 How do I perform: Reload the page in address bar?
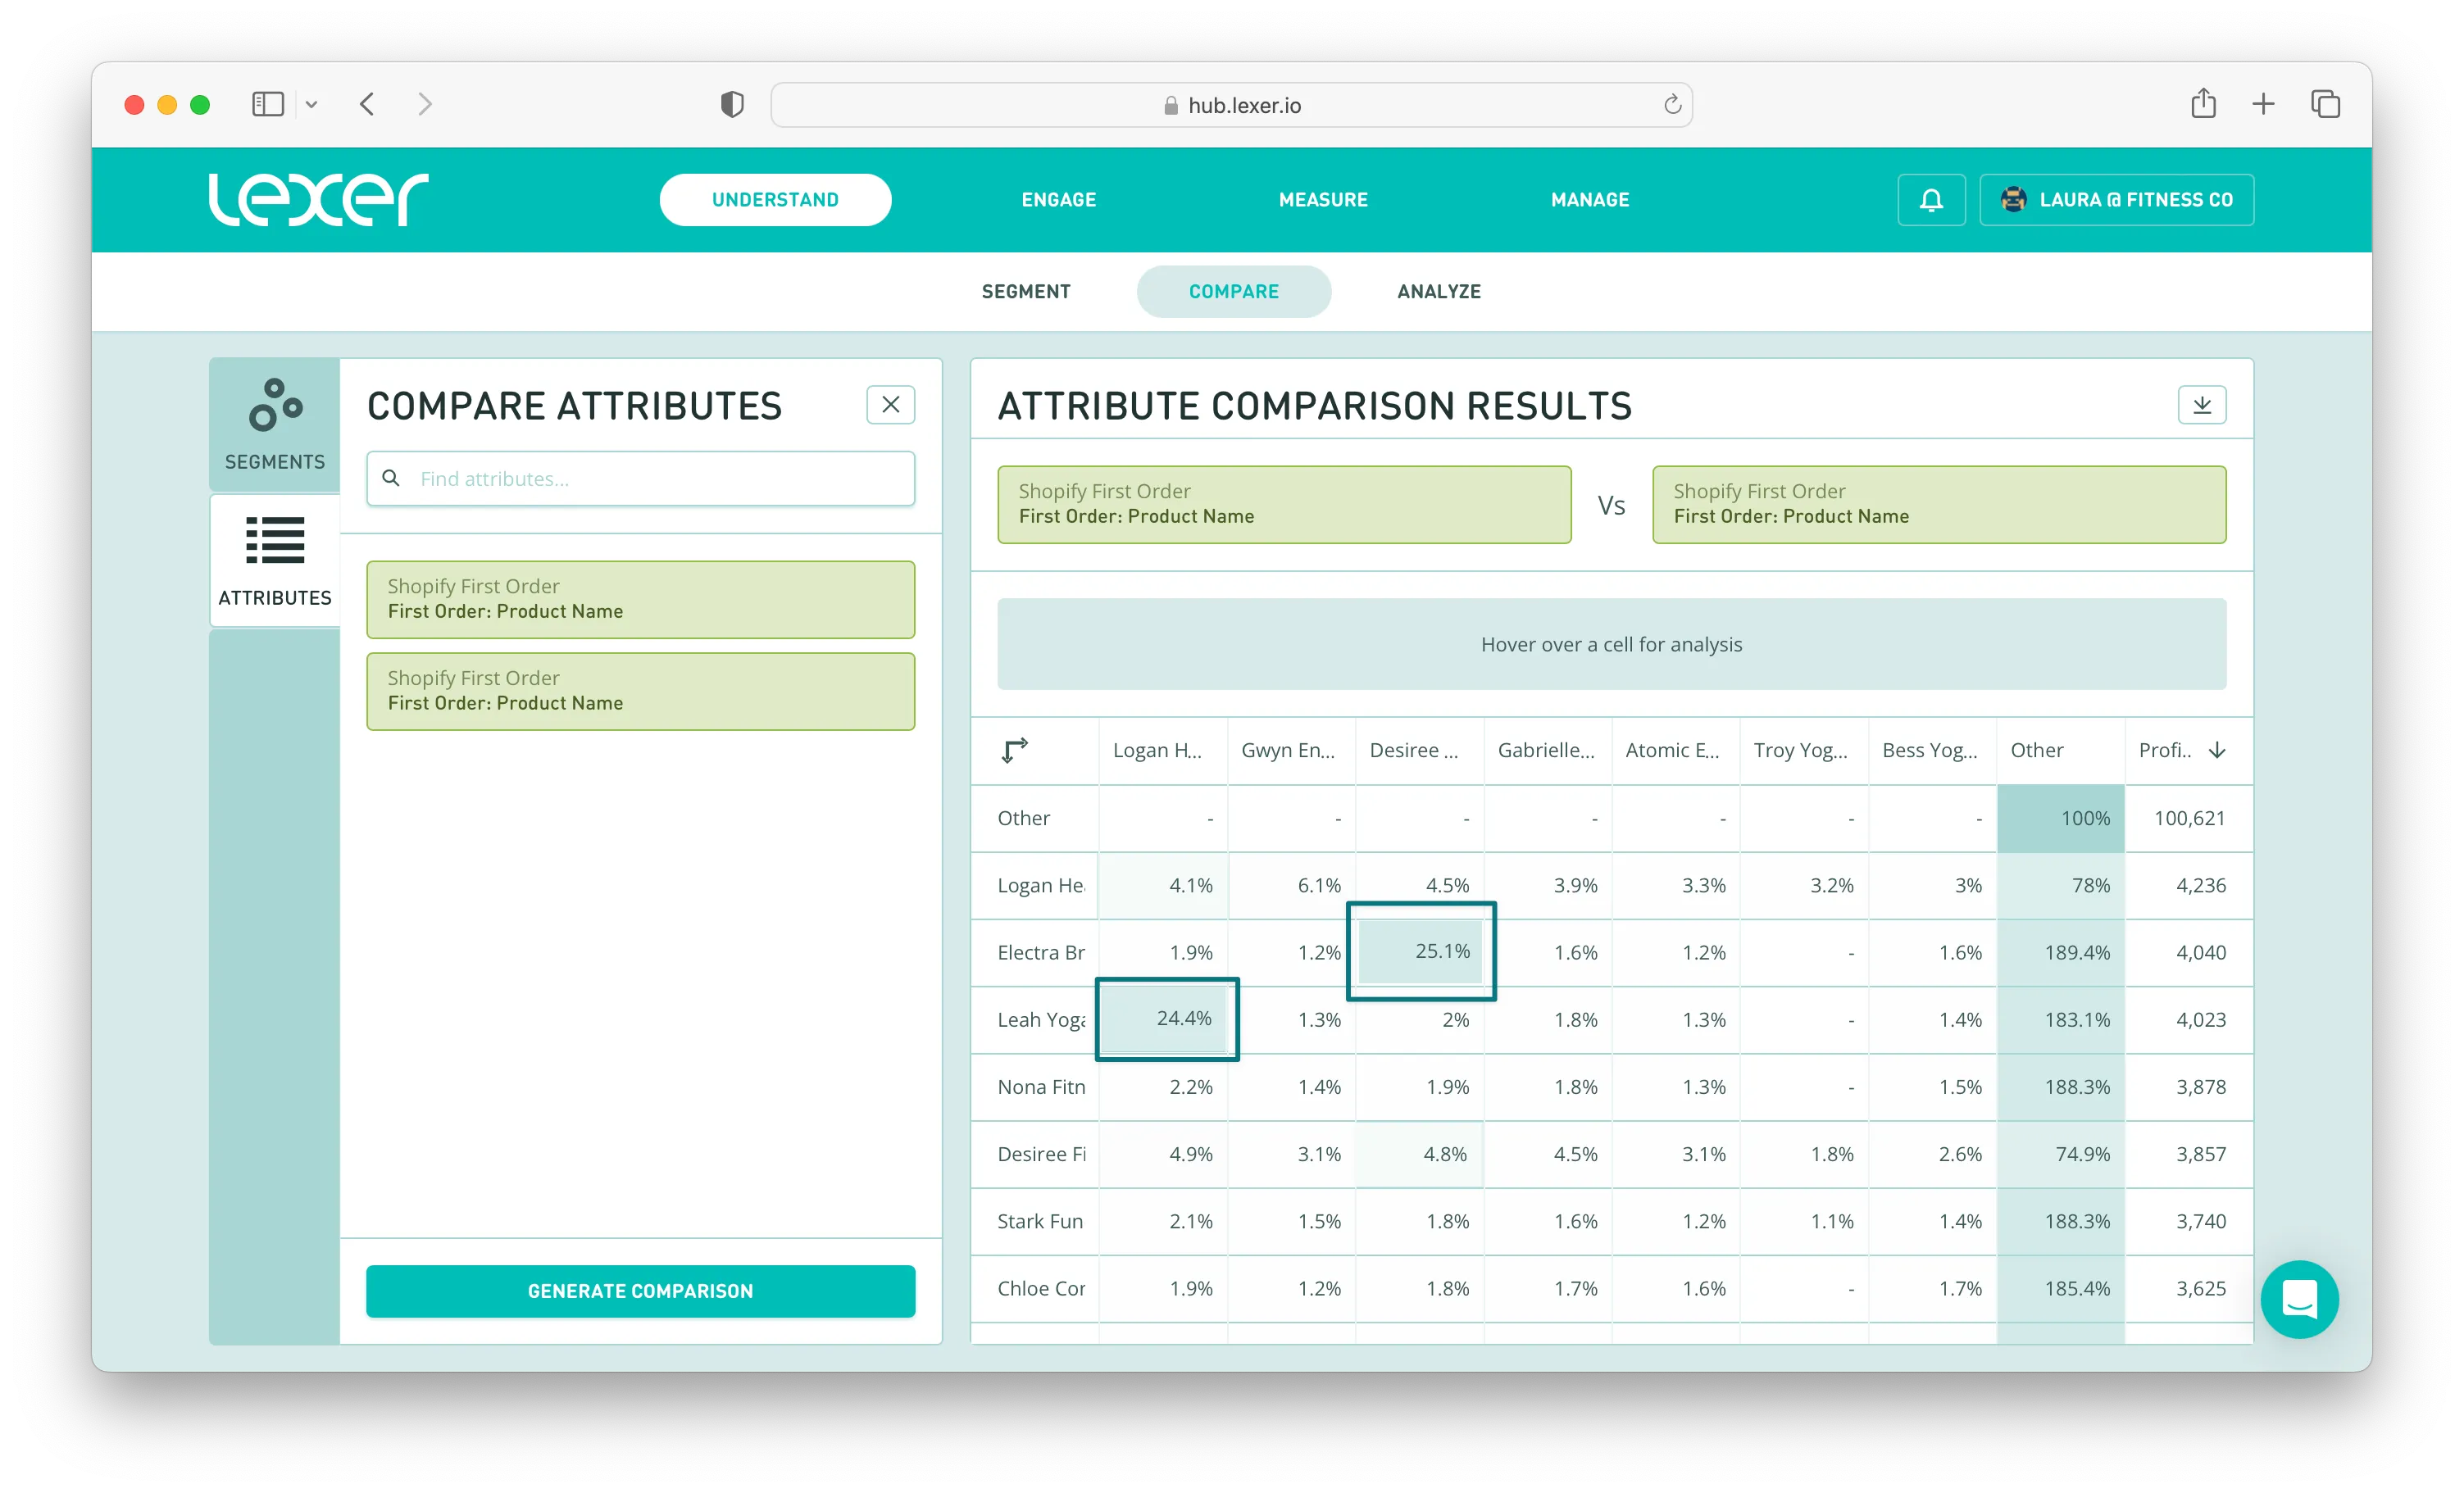1672,105
